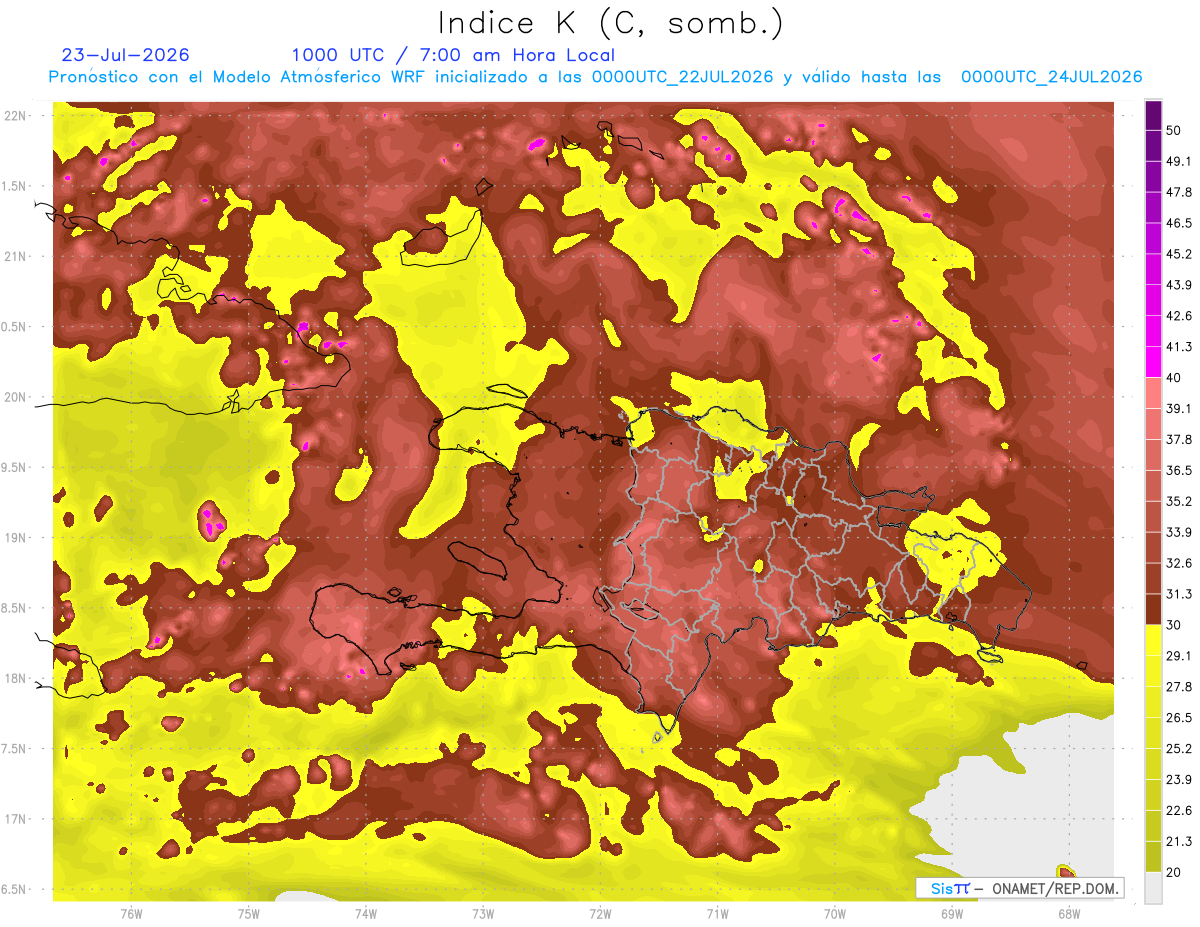Click the title 'Indice K (C, somb.)'

click(610, 22)
